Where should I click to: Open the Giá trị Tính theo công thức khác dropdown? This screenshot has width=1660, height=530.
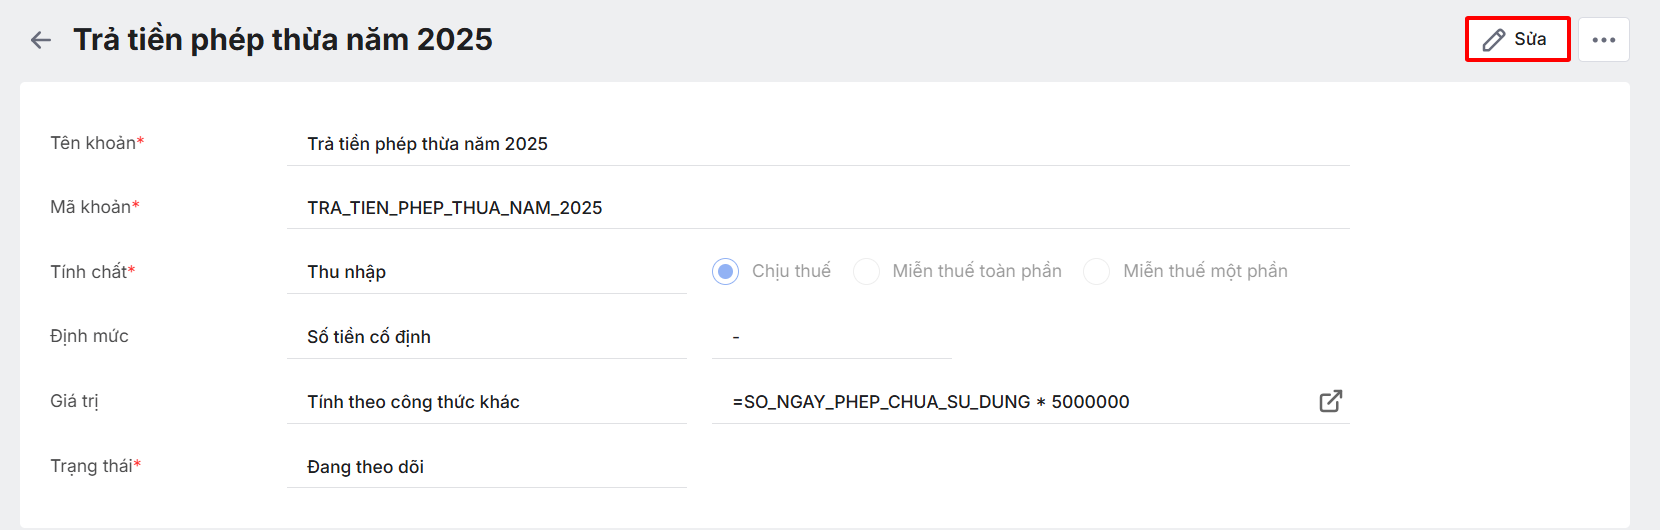pyautogui.click(x=486, y=402)
